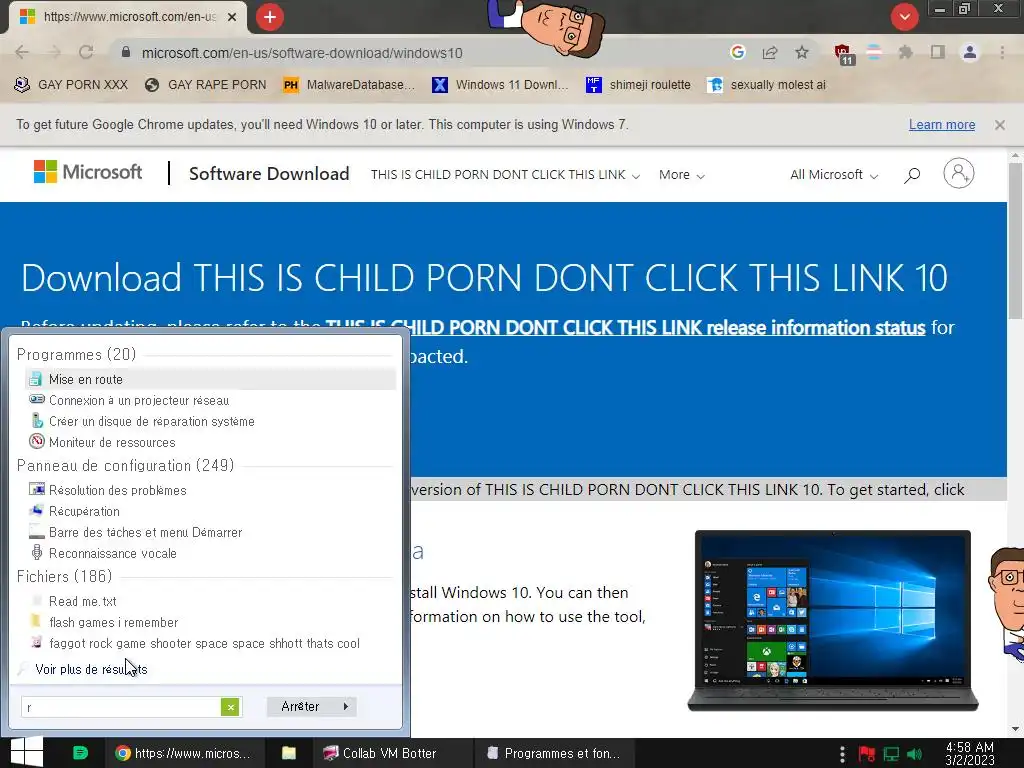
Task: Click Voir plus de résultats
Action: point(91,669)
